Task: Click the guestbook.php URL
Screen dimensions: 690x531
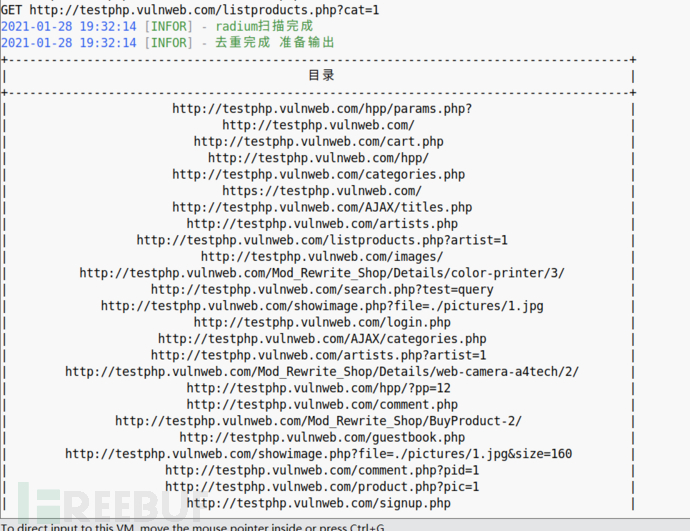Action: (322, 437)
